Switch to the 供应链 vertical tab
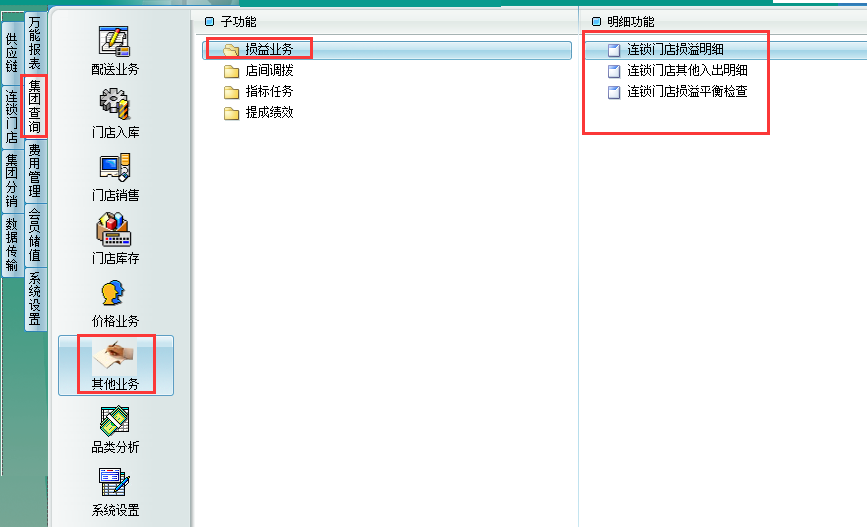 [12, 53]
